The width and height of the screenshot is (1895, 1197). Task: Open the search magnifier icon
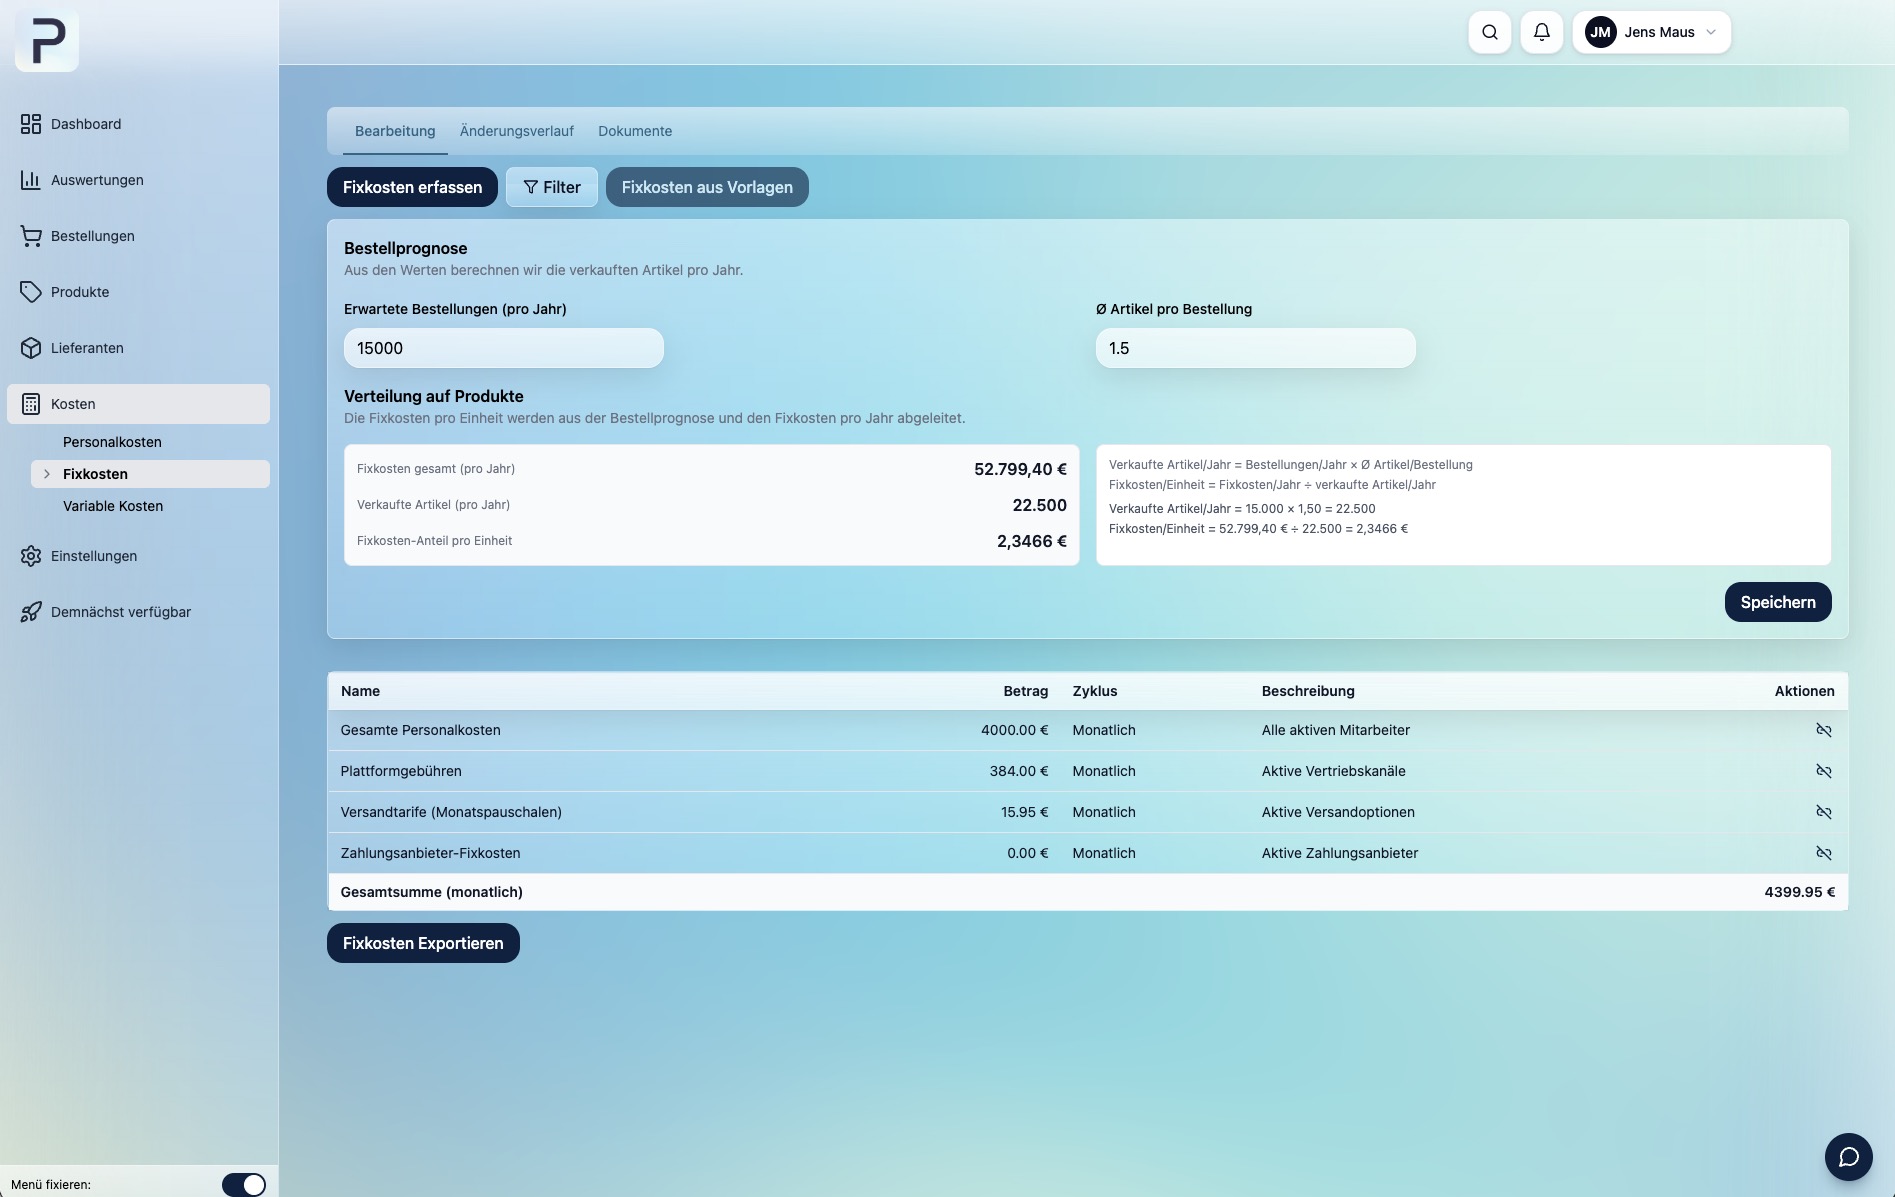tap(1489, 32)
